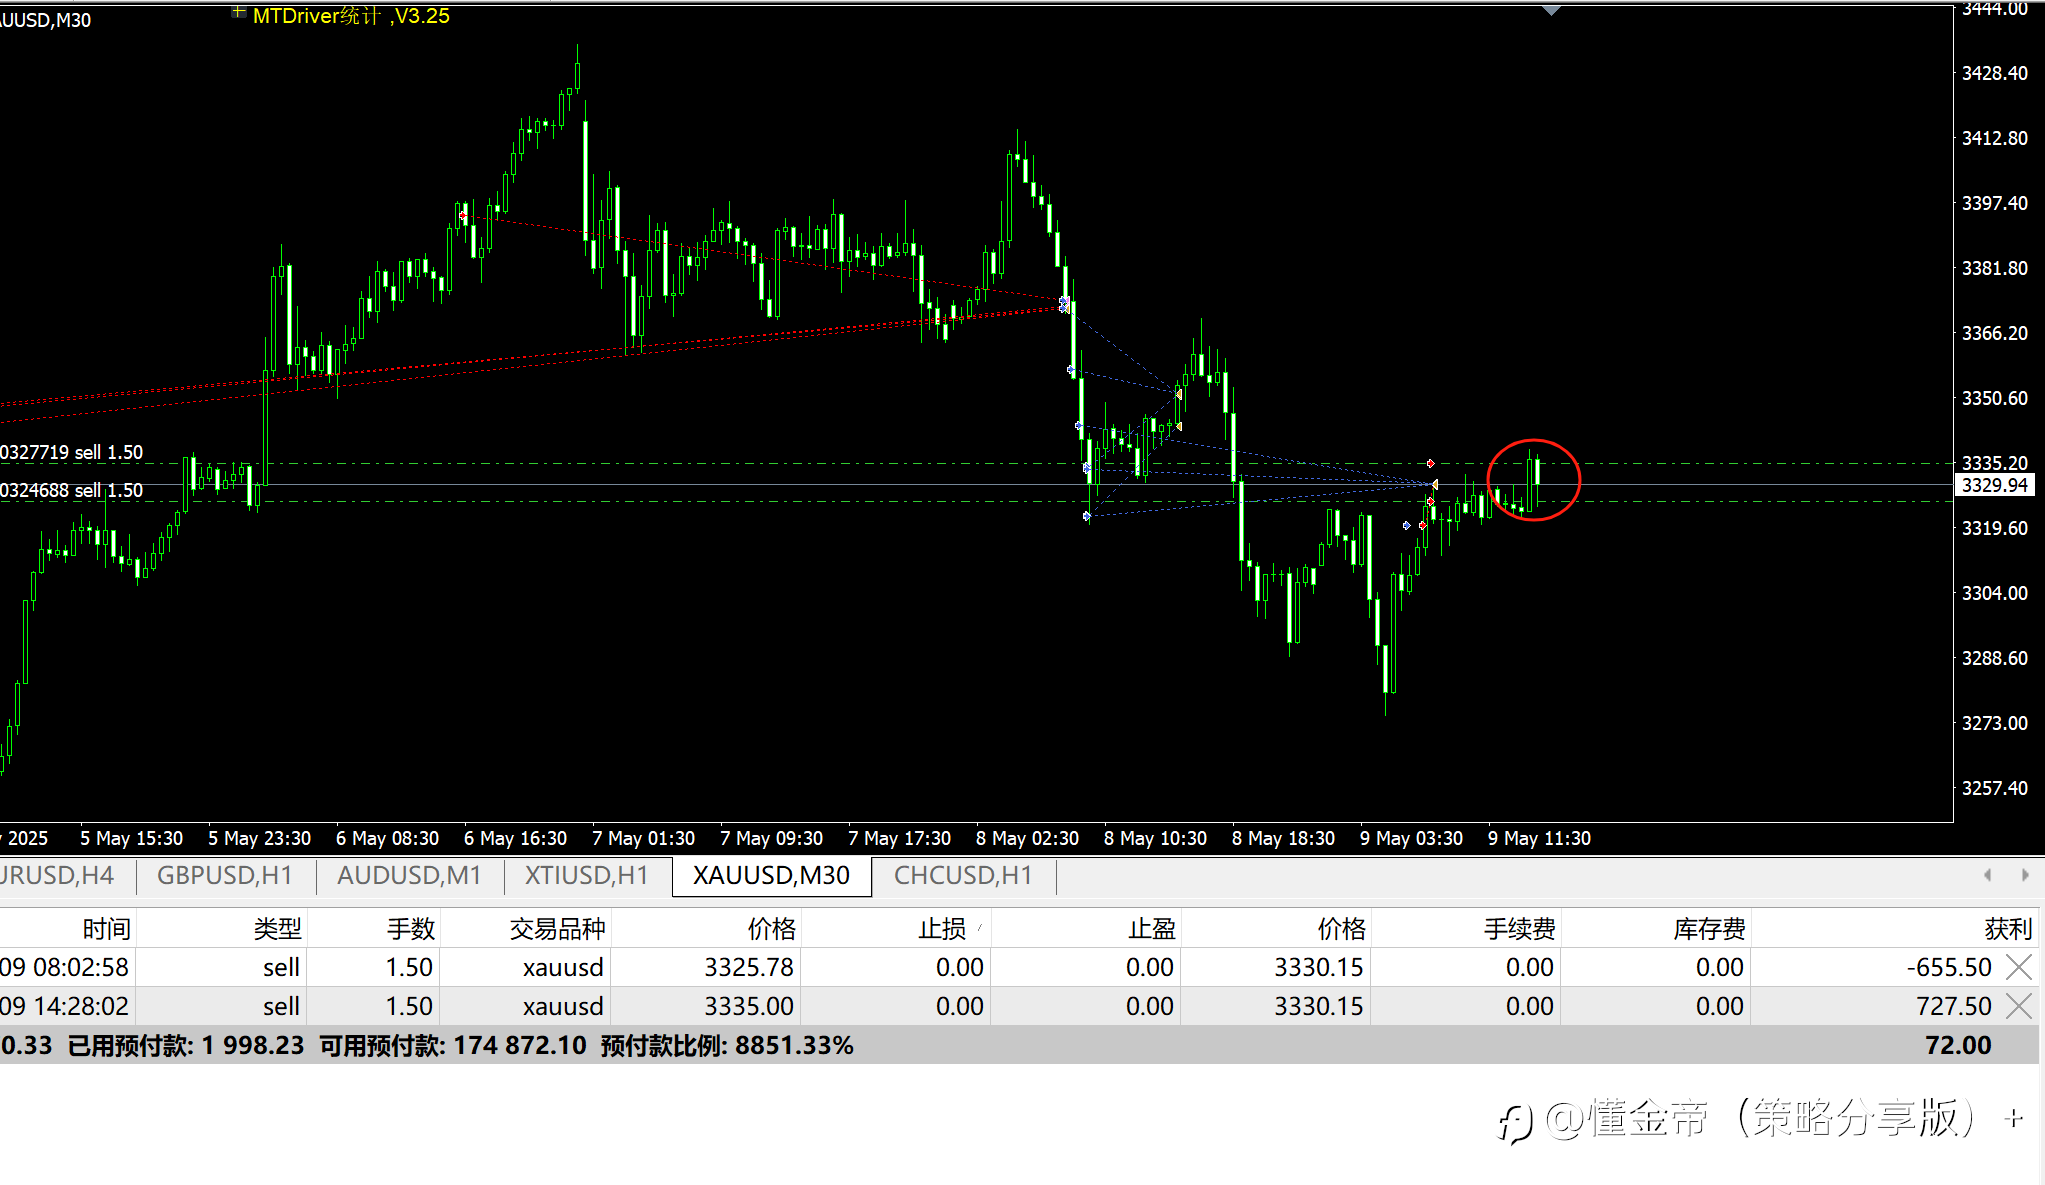Click the order time 09 08:02:58

point(65,967)
